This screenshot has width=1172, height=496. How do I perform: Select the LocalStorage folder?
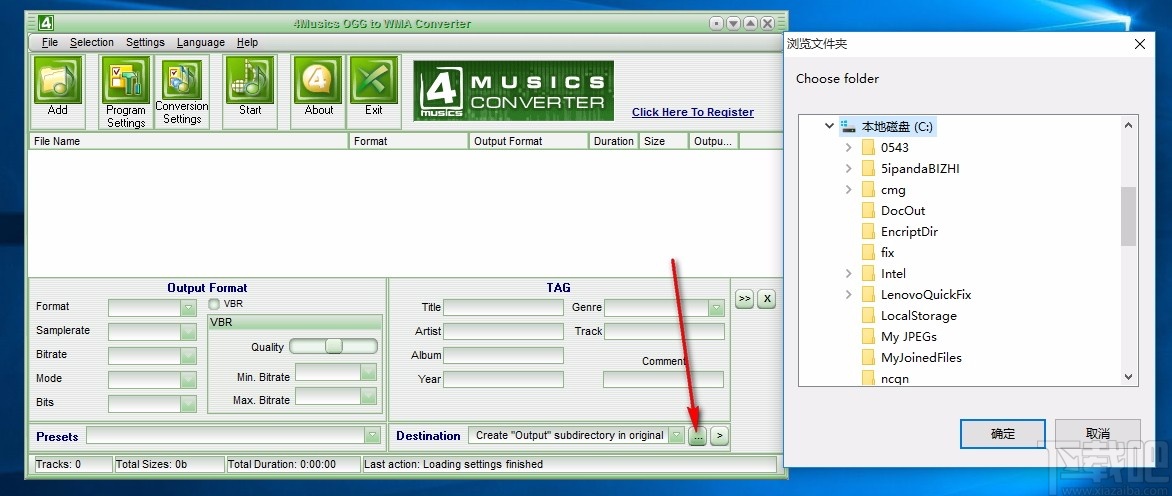click(x=919, y=315)
